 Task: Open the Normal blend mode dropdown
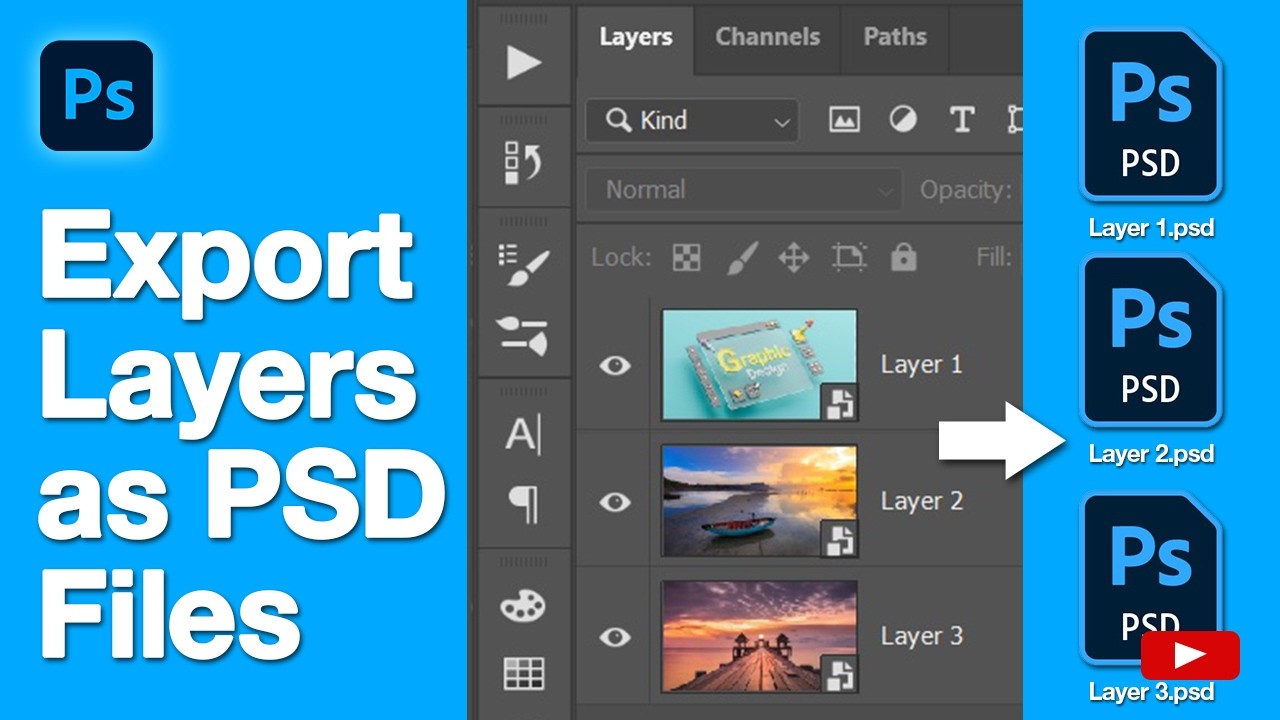pos(742,189)
